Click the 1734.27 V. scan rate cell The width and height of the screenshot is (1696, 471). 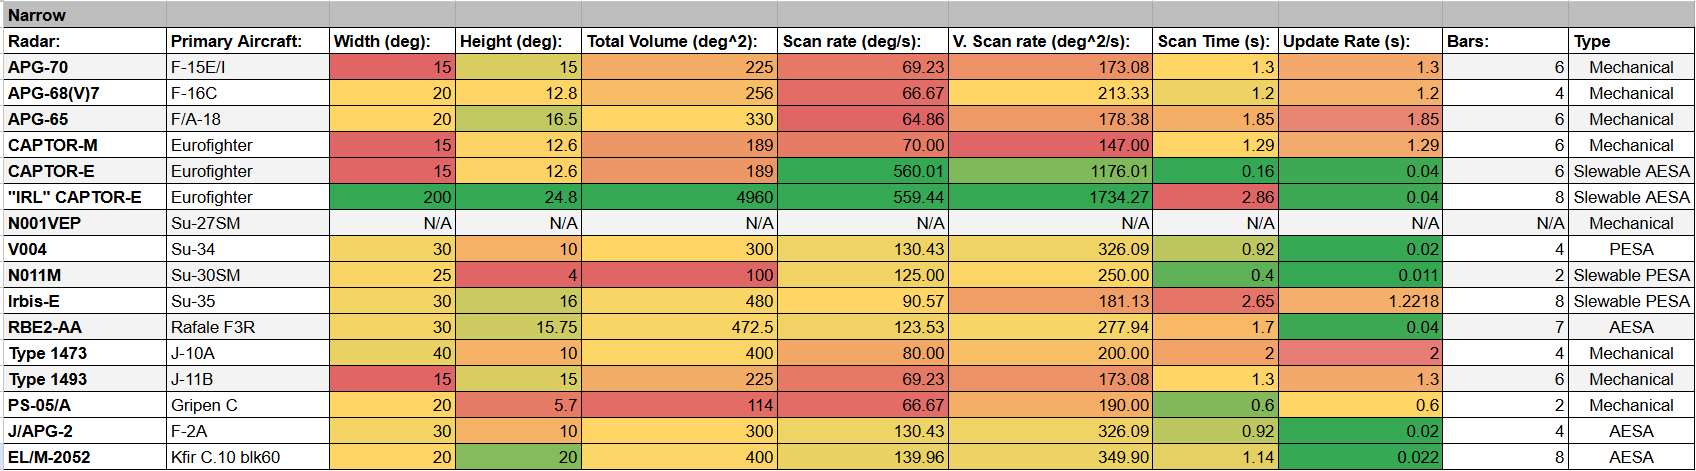coord(1050,197)
